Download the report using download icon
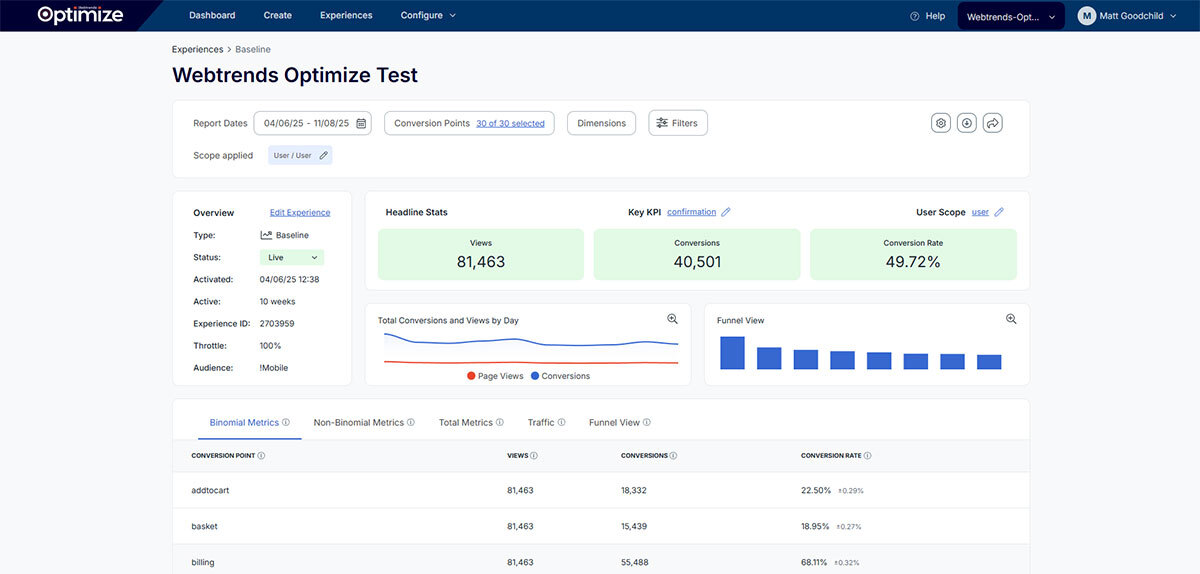Screen dimensions: 1200x574 967,123
